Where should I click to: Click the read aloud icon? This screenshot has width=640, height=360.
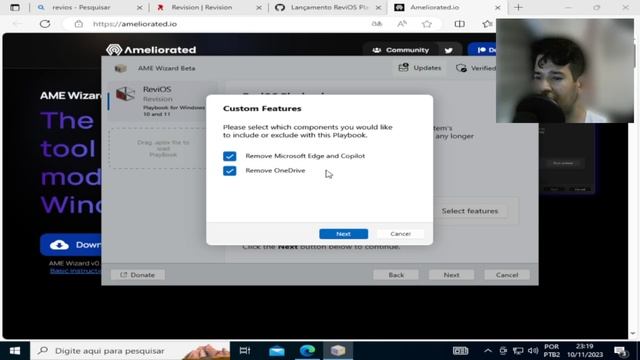pos(402,24)
